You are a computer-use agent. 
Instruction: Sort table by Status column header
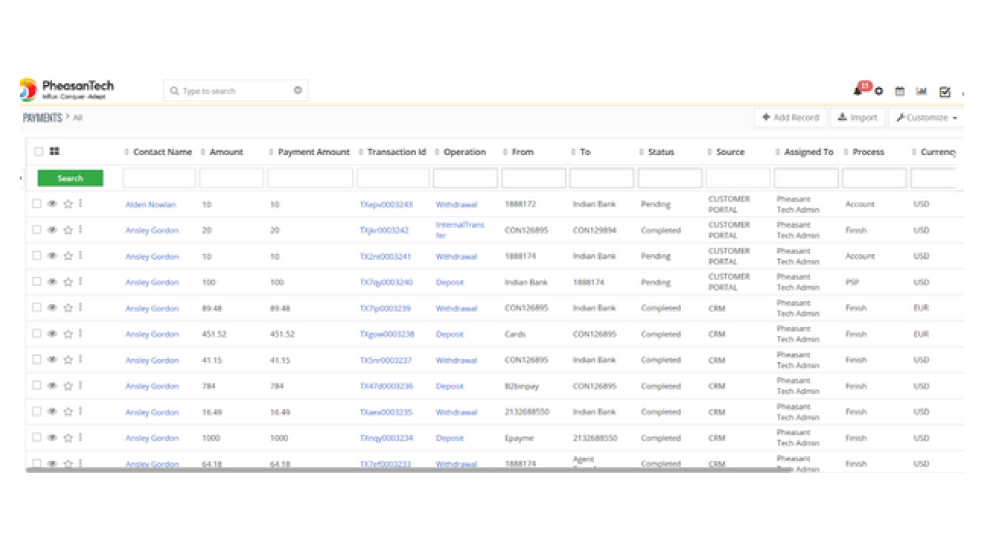(660, 152)
